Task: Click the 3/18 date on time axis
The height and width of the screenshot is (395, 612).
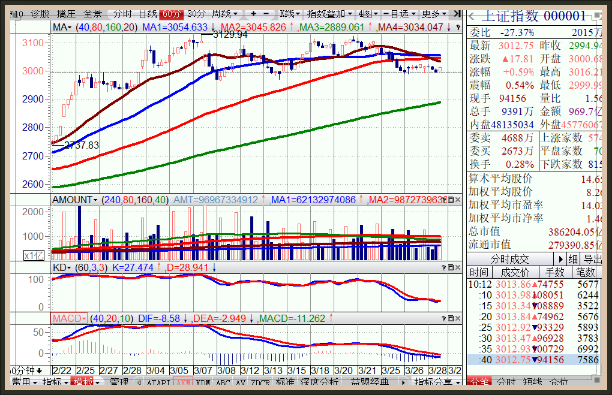Action: 320,370
